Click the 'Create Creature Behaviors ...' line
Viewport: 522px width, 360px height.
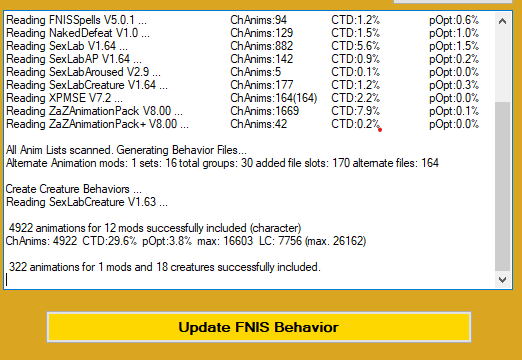click(x=74, y=189)
